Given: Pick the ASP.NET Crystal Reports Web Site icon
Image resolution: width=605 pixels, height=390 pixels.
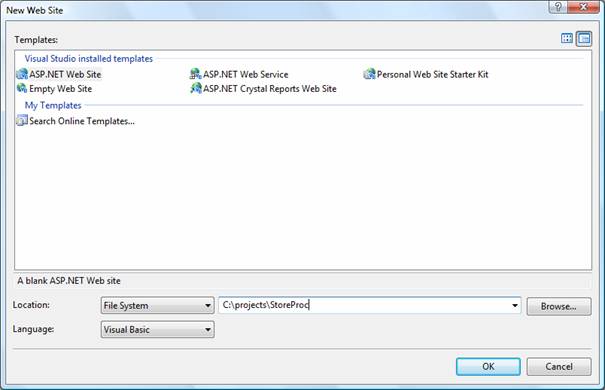Looking at the screenshot, I should click(x=196, y=88).
